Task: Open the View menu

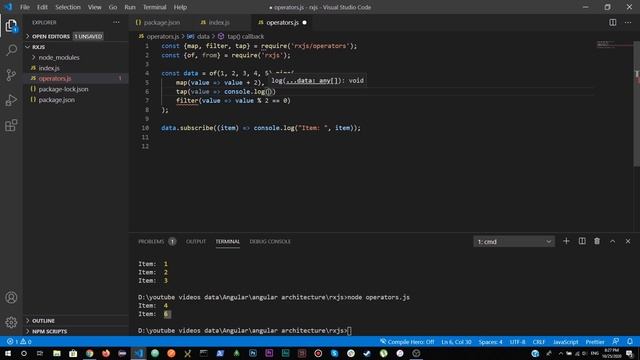Action: pyautogui.click(x=94, y=7)
